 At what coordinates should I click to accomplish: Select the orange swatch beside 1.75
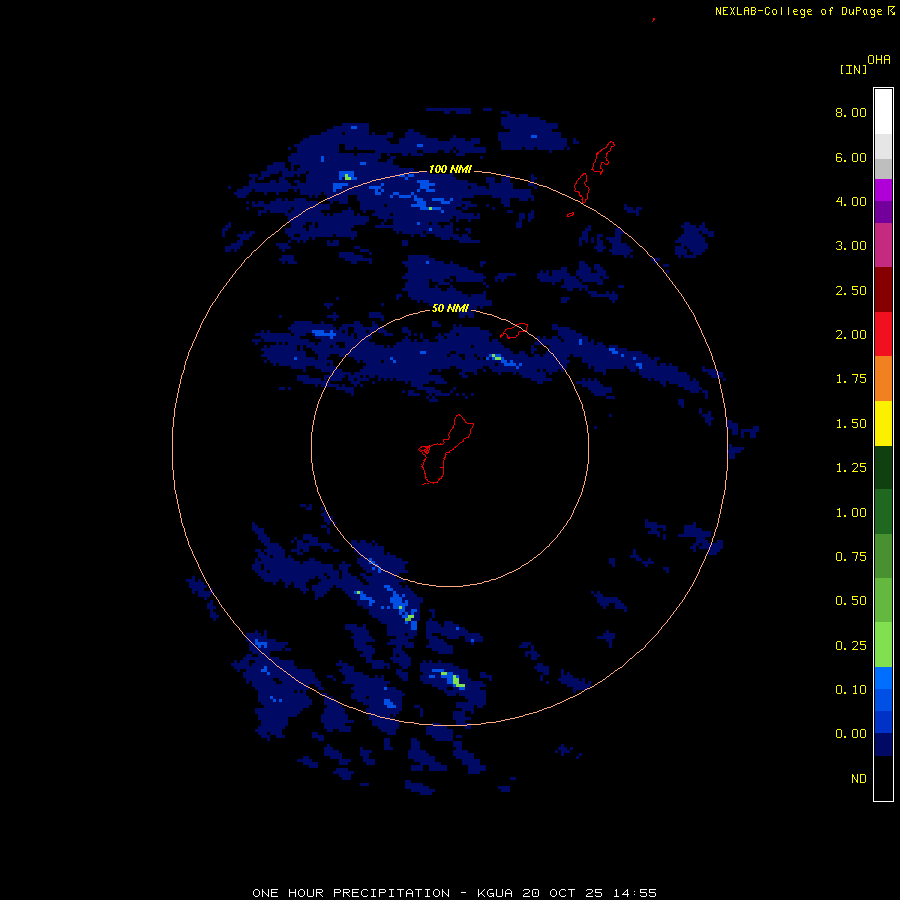883,379
